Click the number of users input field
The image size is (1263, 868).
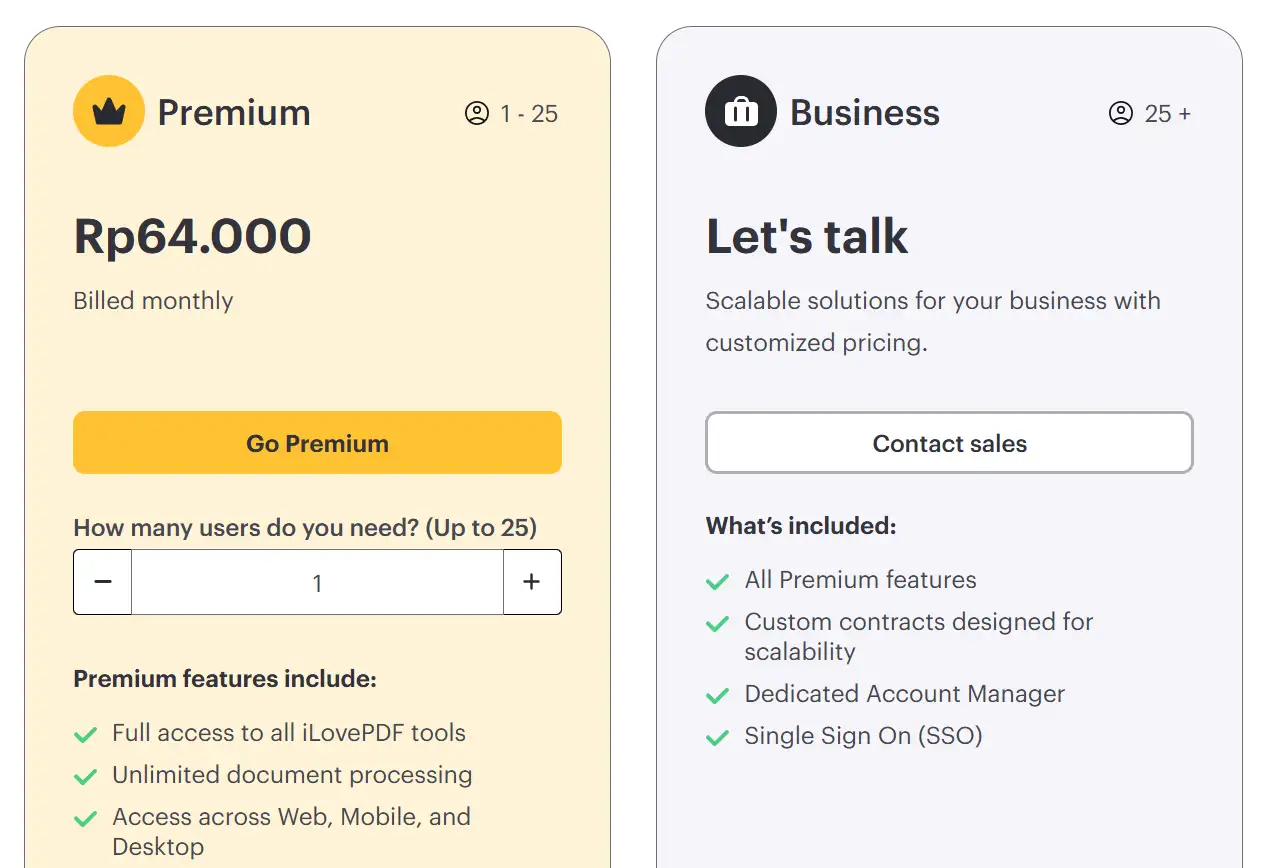(317, 582)
